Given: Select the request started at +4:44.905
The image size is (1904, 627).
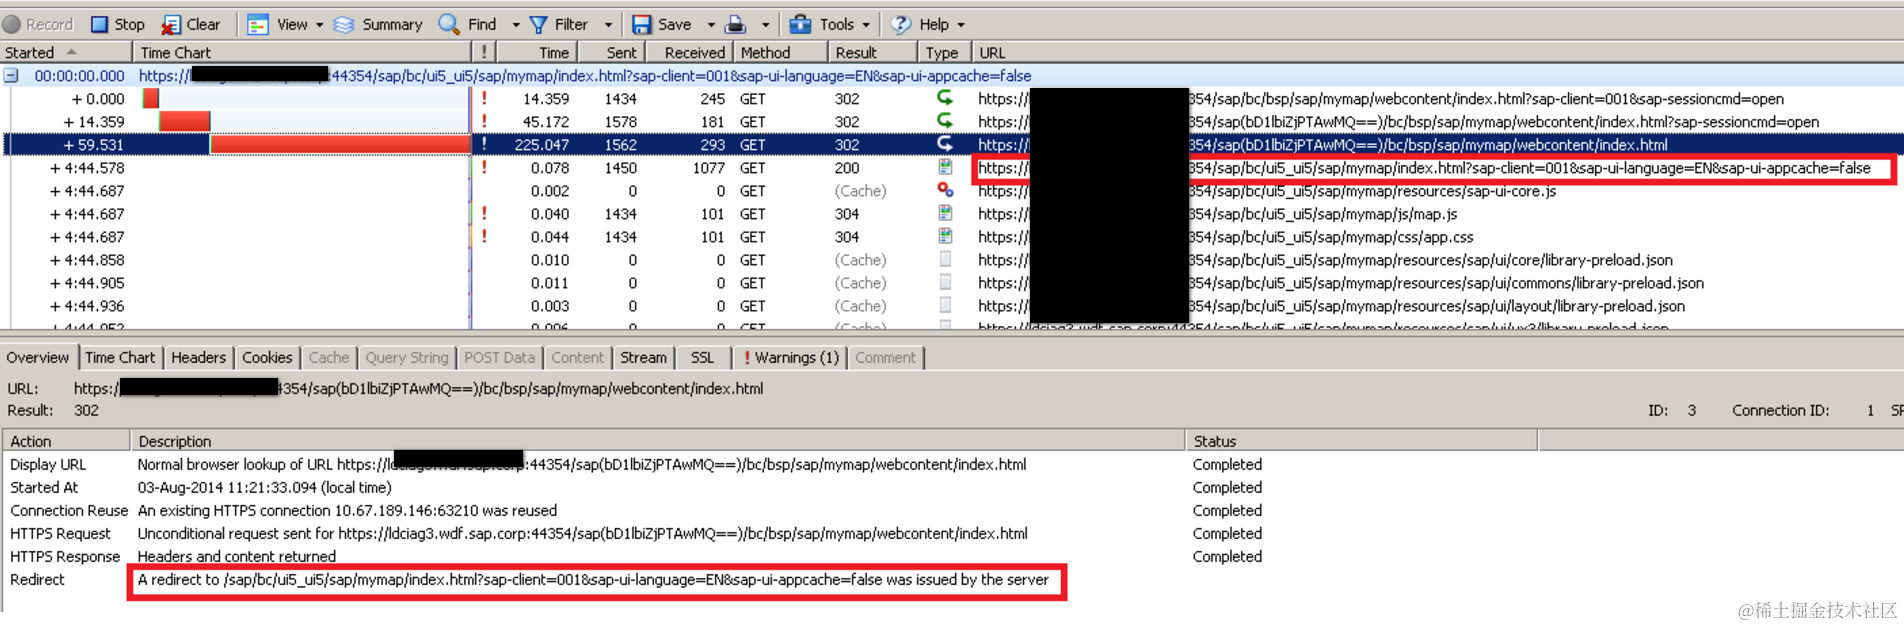Looking at the screenshot, I should point(952,282).
